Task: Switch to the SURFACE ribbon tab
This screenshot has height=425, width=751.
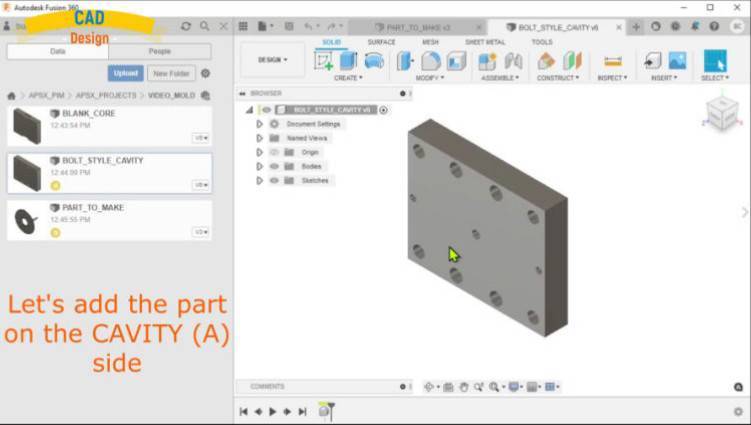Action: click(x=381, y=42)
